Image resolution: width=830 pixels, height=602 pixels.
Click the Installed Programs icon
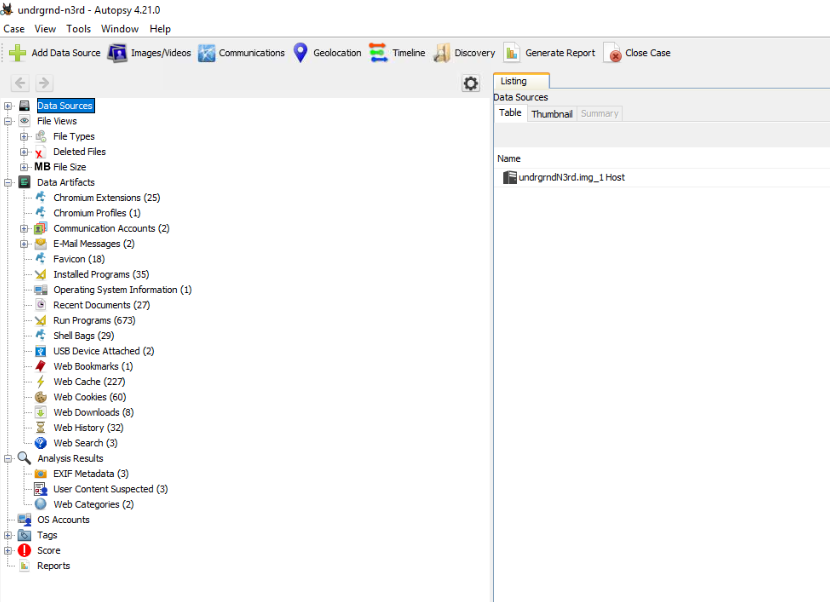pos(41,274)
